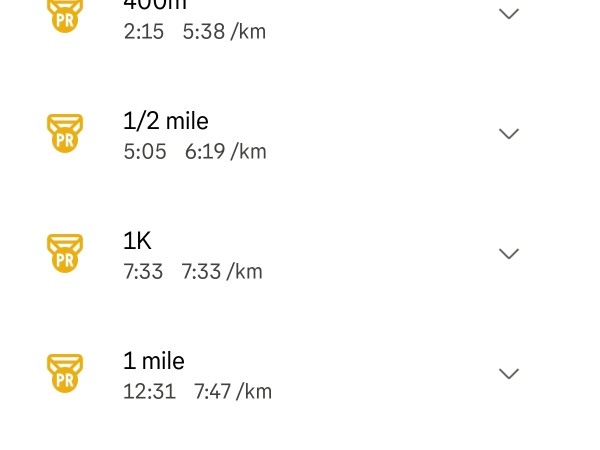The width and height of the screenshot is (600, 450).
Task: Open the 1/2 mile best effort title
Action: coord(166,121)
